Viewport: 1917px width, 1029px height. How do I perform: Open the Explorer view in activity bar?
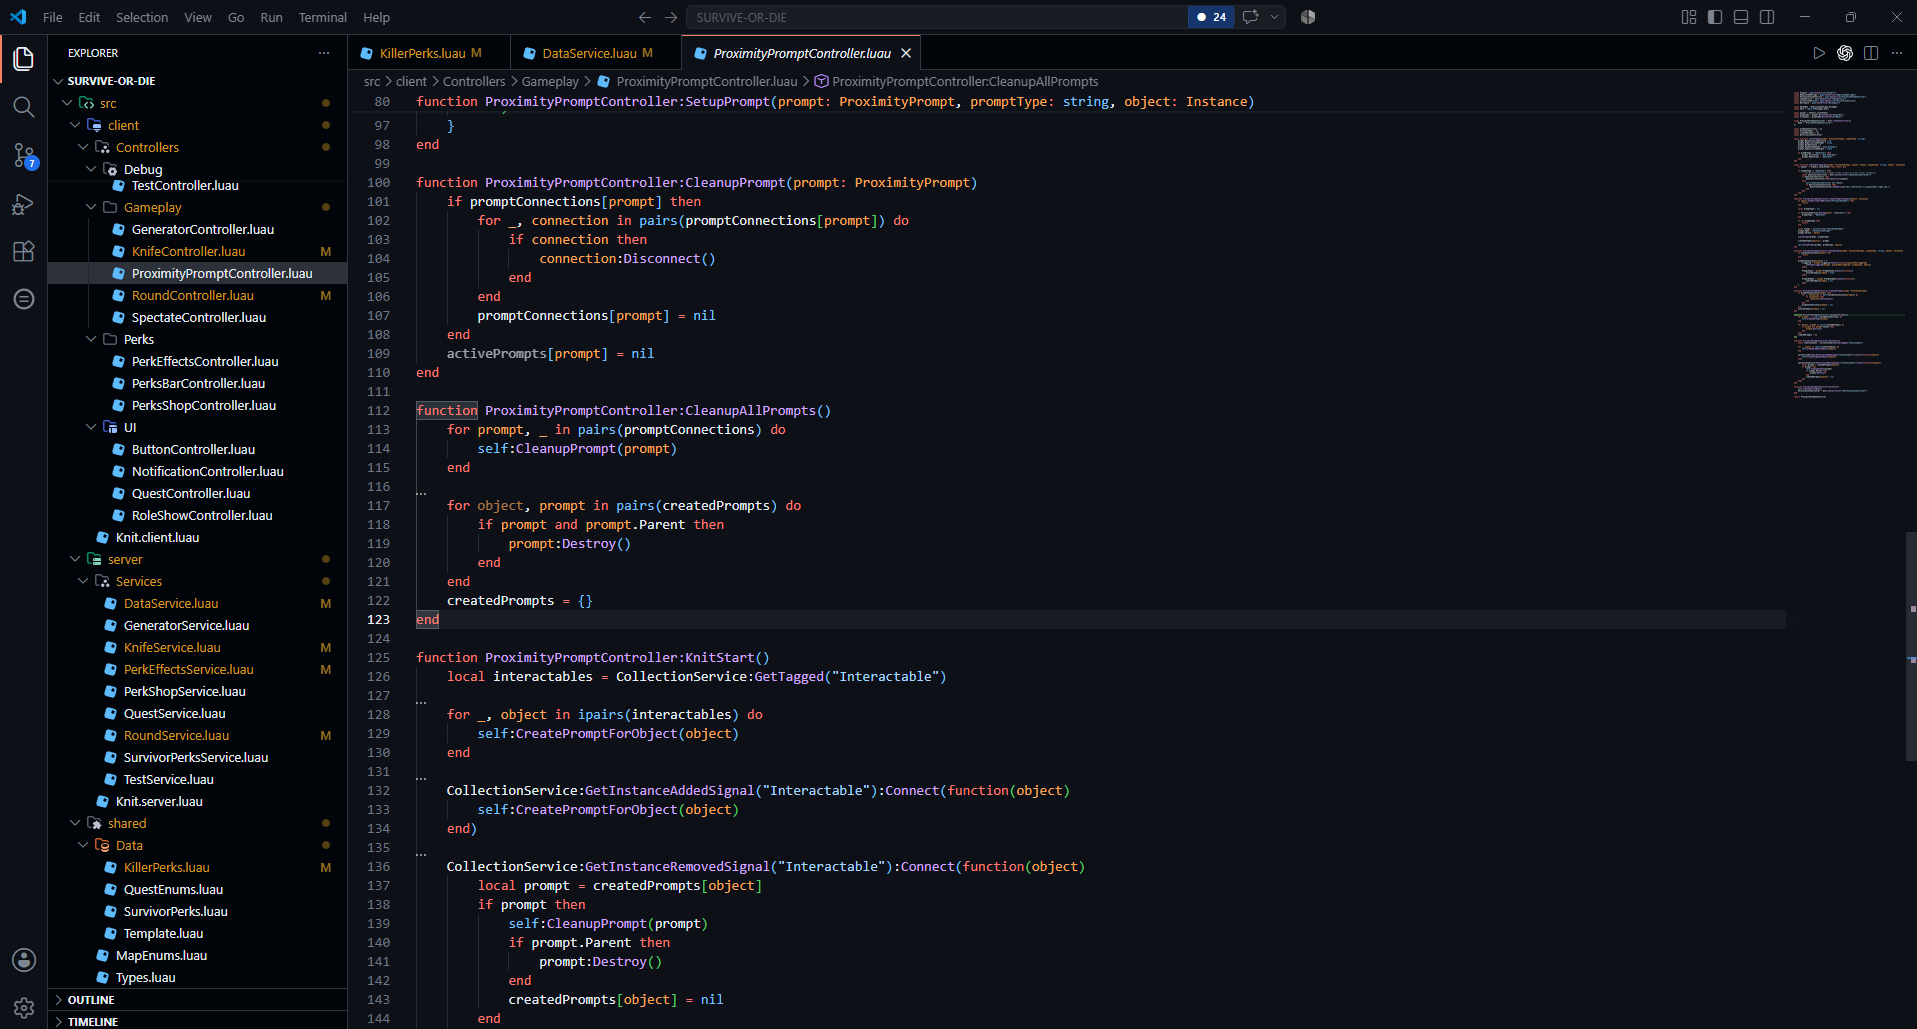24,59
